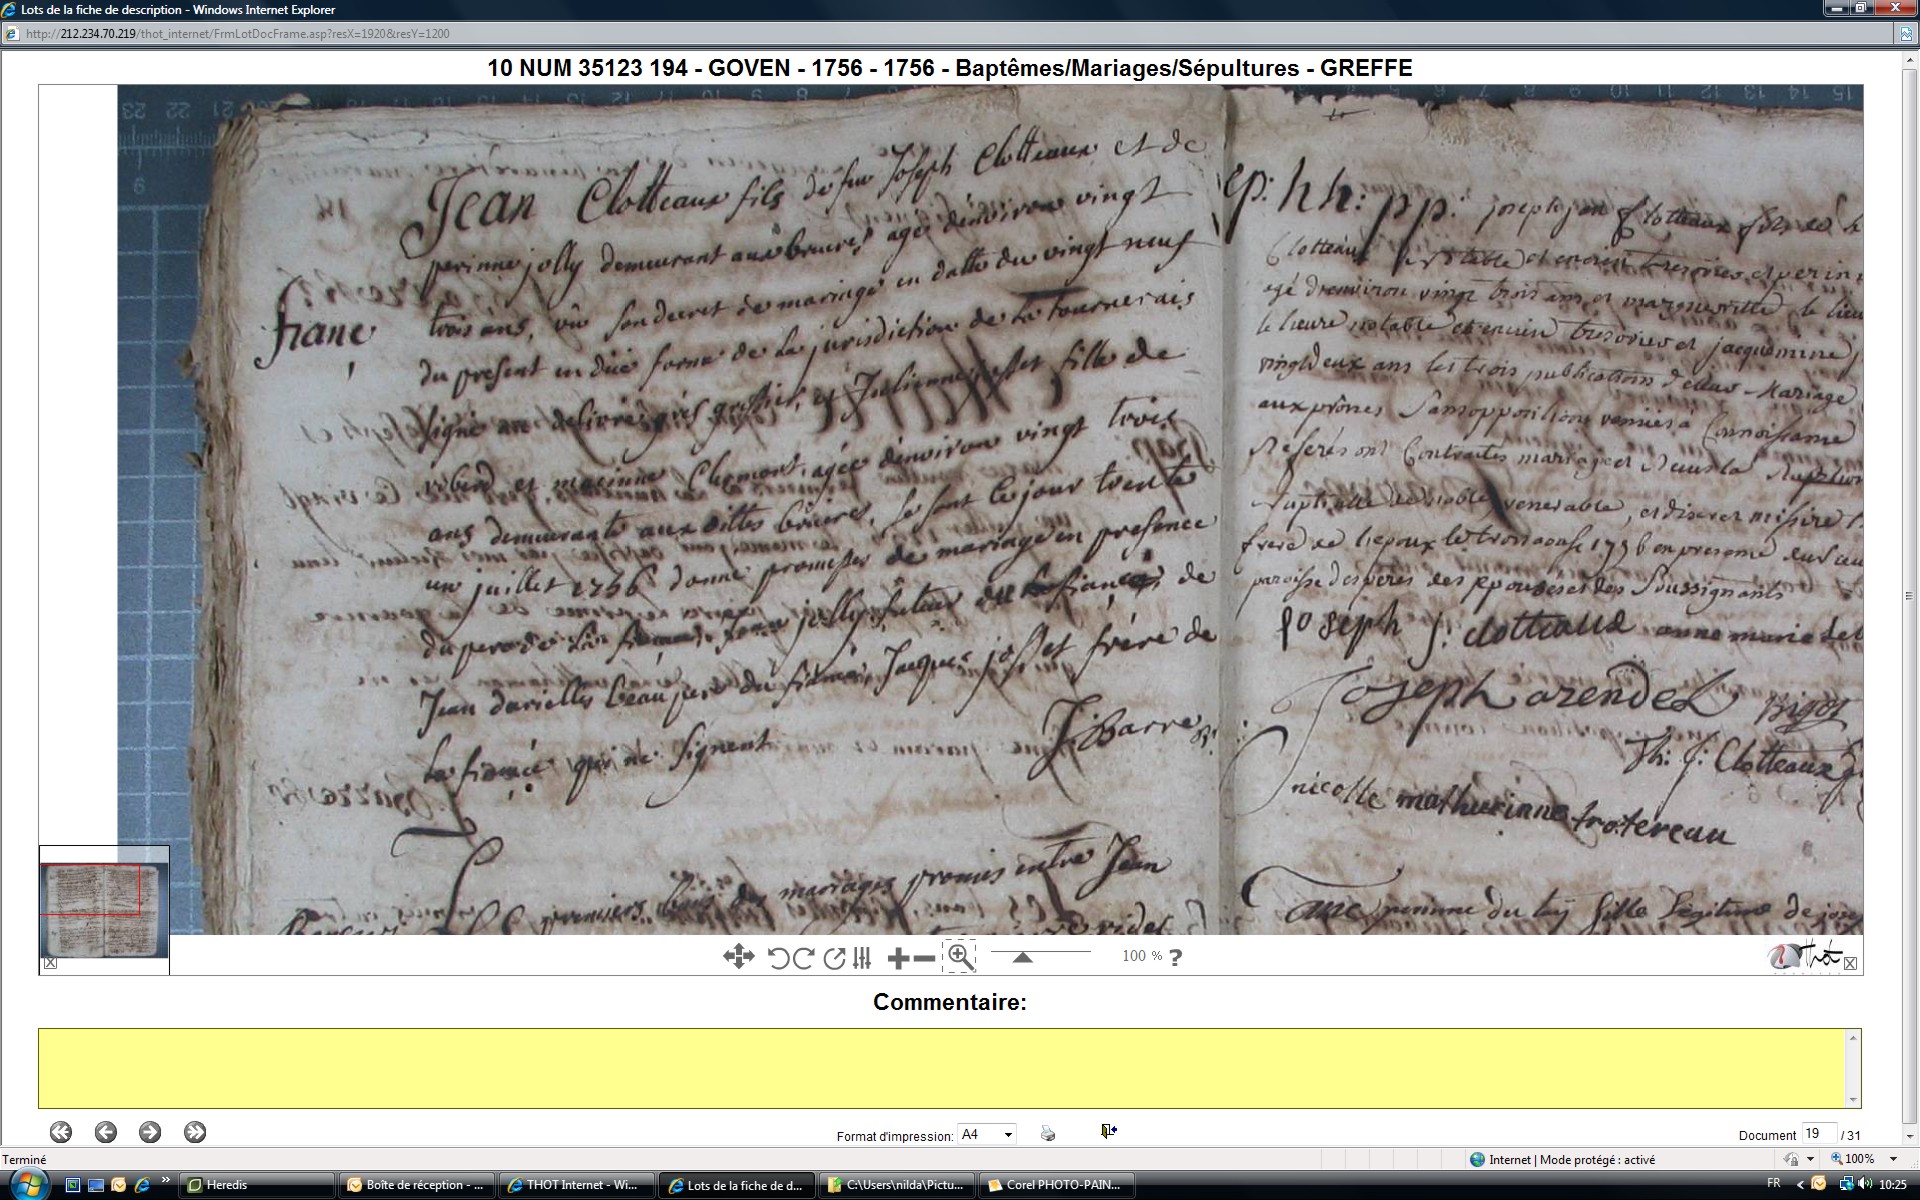This screenshot has height=1200, width=1920.
Task: Rotate image clockwise
Action: pyautogui.click(x=803, y=958)
